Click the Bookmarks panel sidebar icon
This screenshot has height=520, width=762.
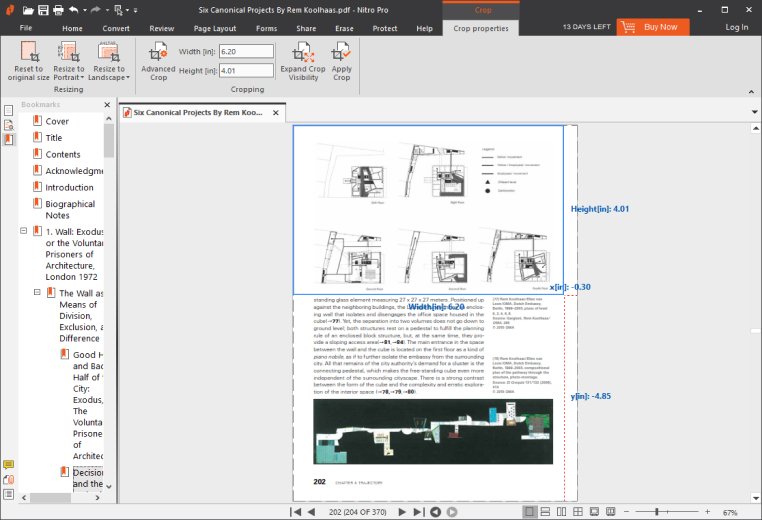tap(8, 139)
